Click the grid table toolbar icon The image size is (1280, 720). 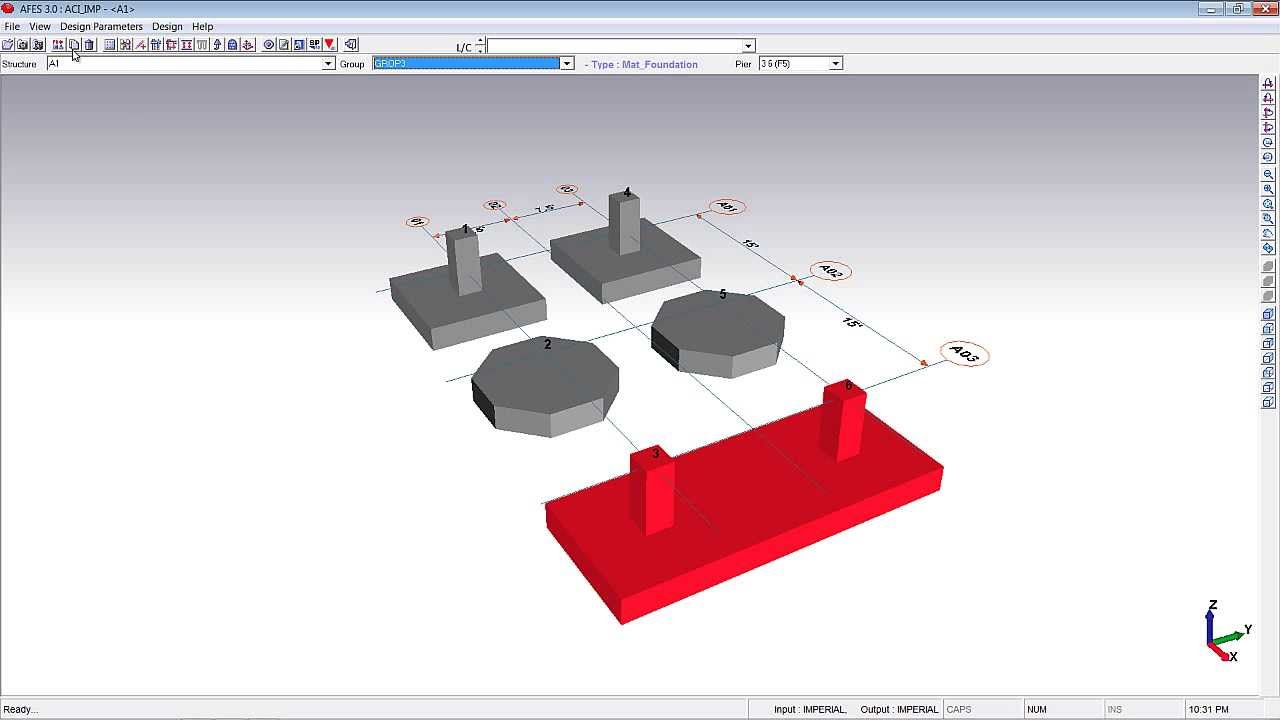(x=110, y=45)
